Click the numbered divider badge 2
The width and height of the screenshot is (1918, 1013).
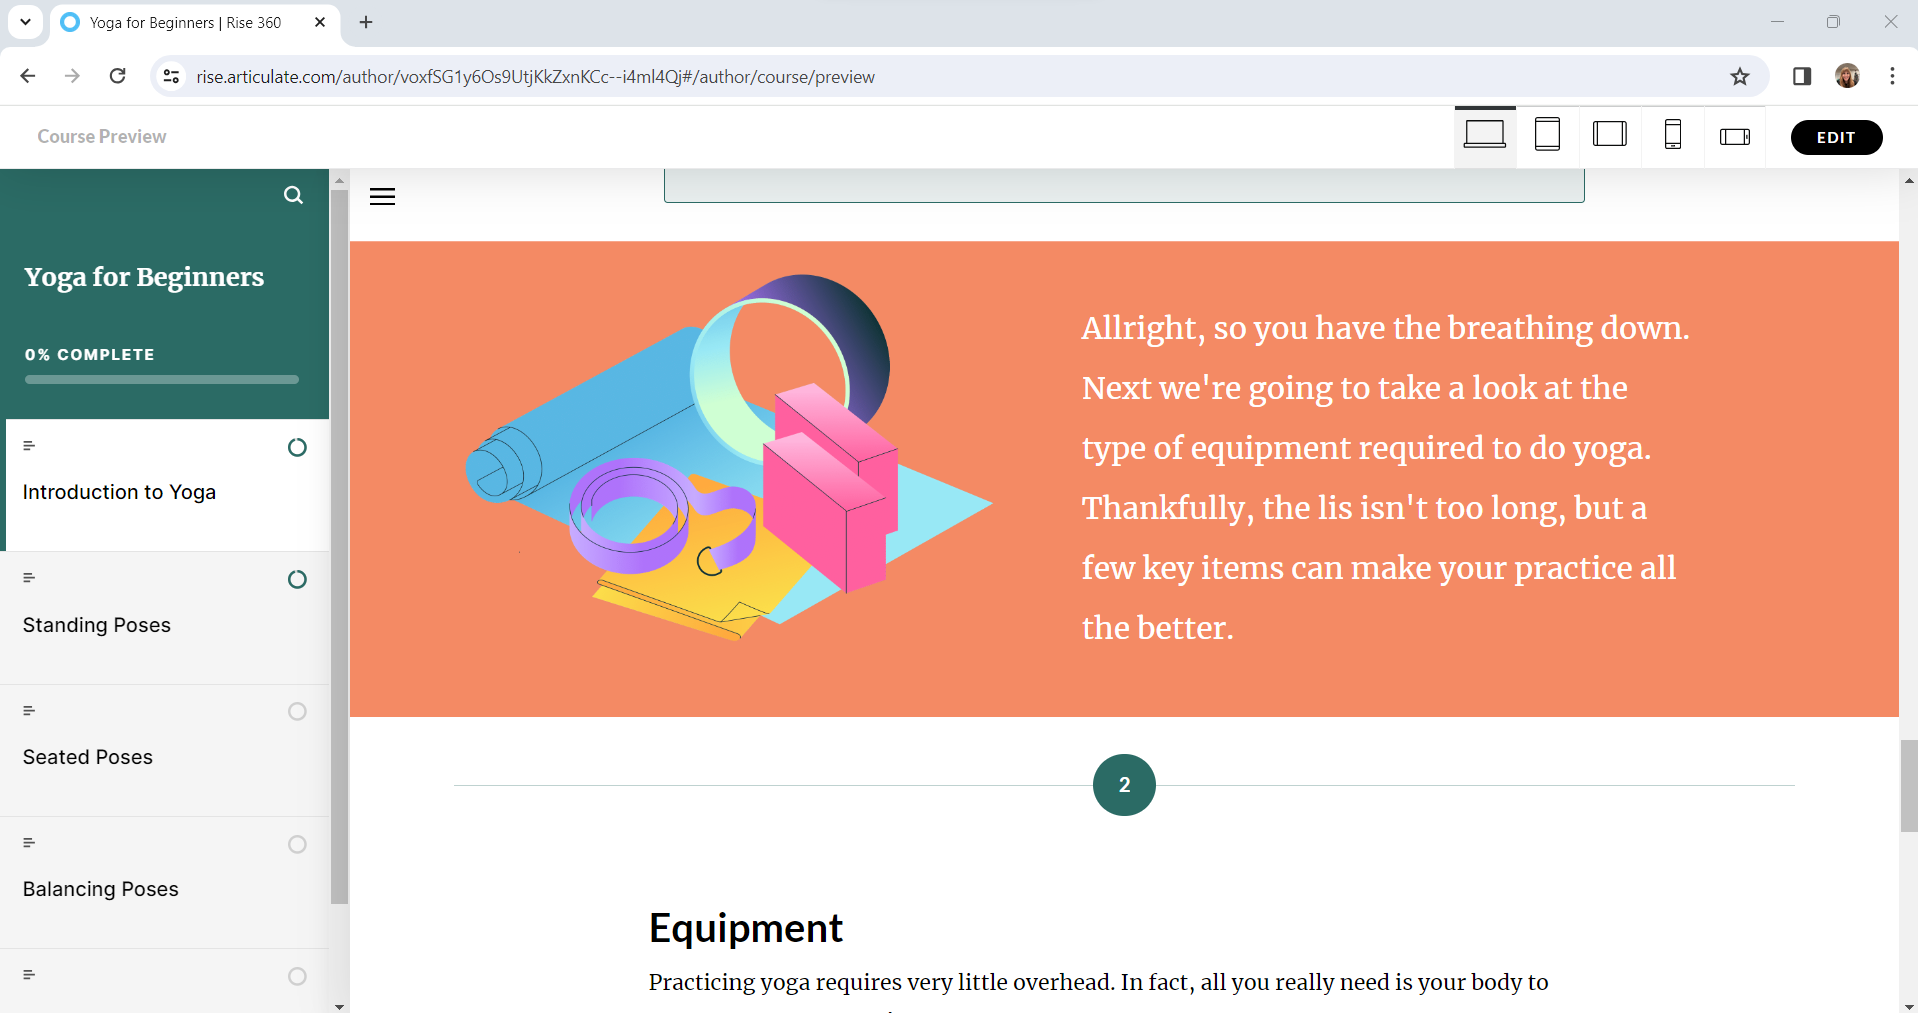pos(1124,785)
